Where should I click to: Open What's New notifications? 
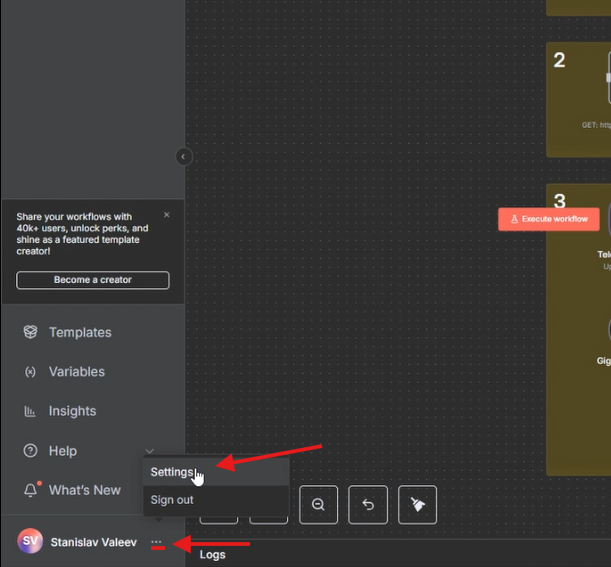[85, 490]
